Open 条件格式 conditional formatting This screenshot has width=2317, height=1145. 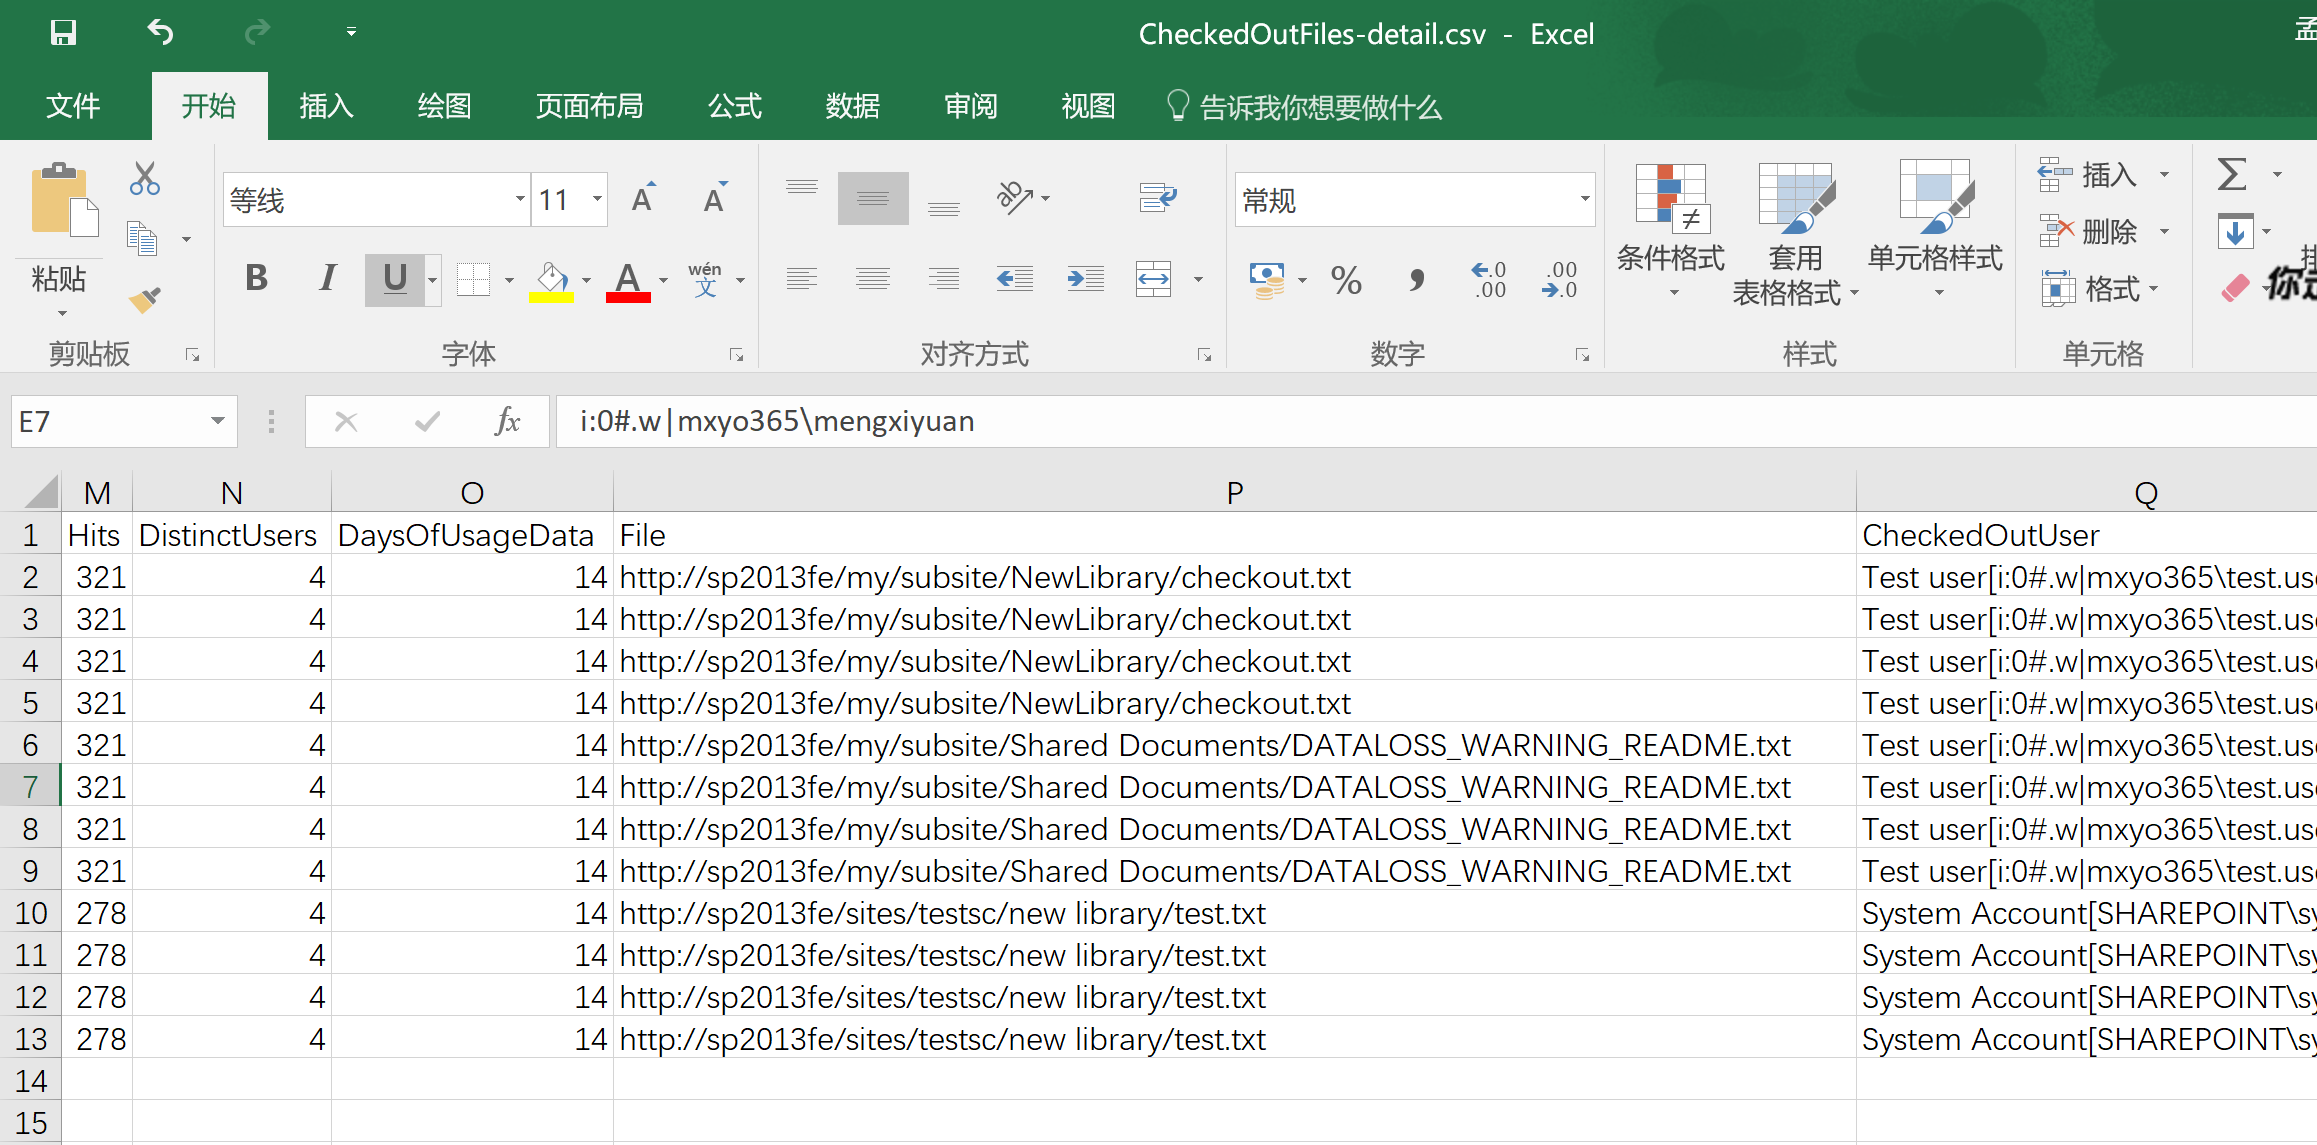[1671, 232]
